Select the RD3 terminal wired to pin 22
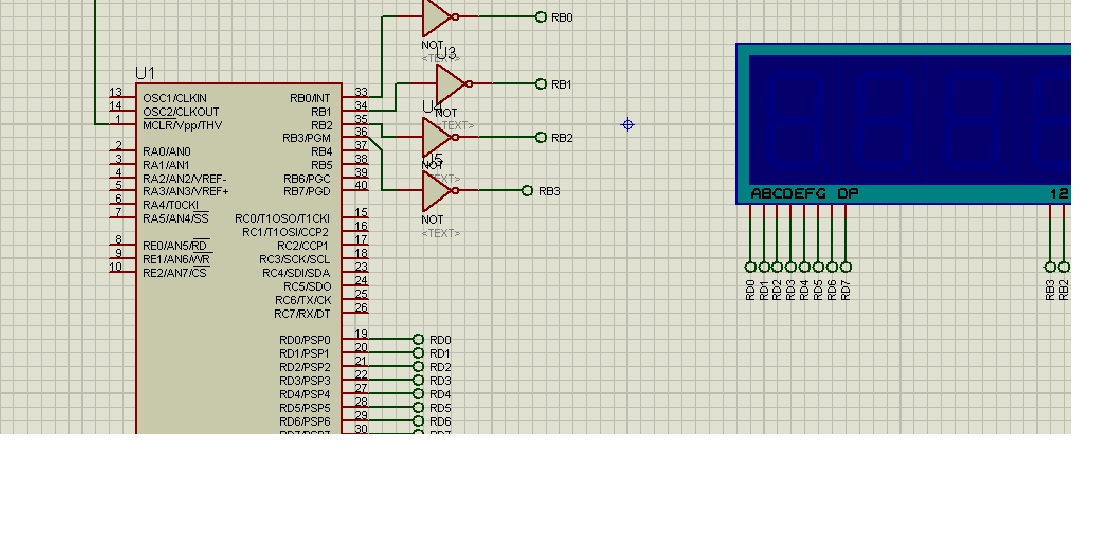 pos(419,380)
